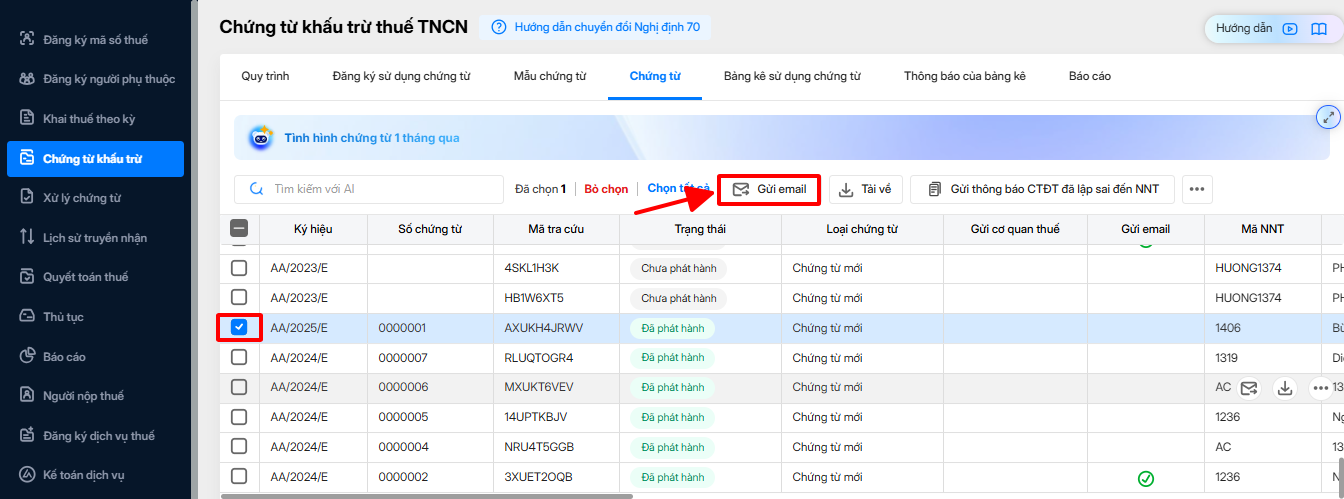The width and height of the screenshot is (1344, 499).
Task: Click the Bỏ chọn link
Action: coord(606,189)
